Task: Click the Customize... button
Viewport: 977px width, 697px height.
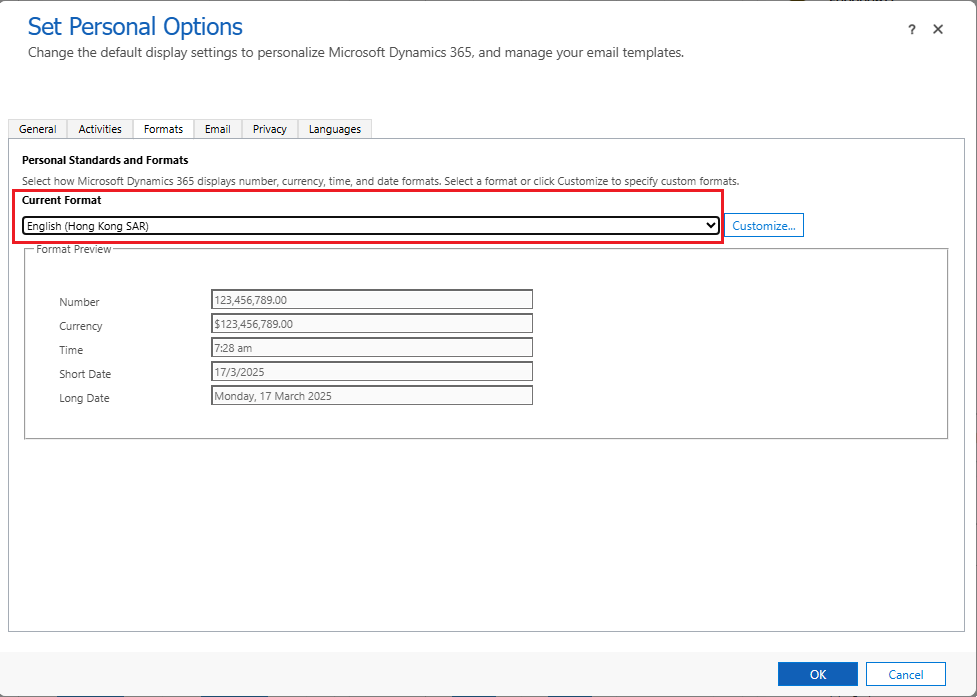Action: click(763, 226)
